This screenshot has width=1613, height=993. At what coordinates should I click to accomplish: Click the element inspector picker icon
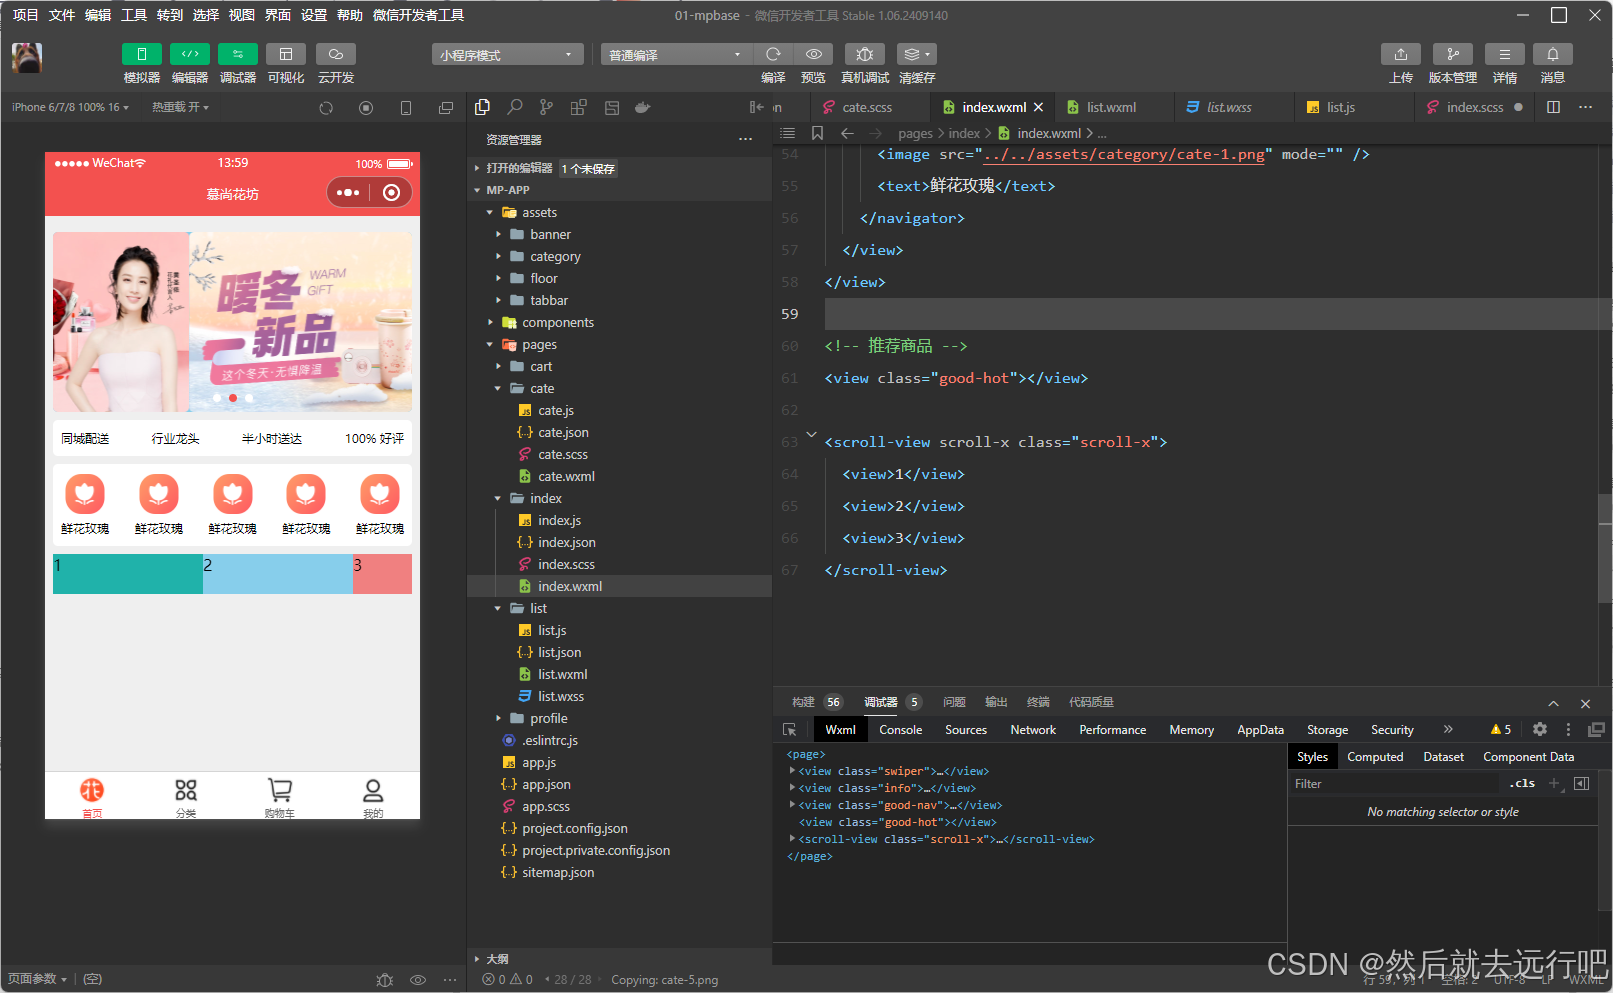coord(790,730)
